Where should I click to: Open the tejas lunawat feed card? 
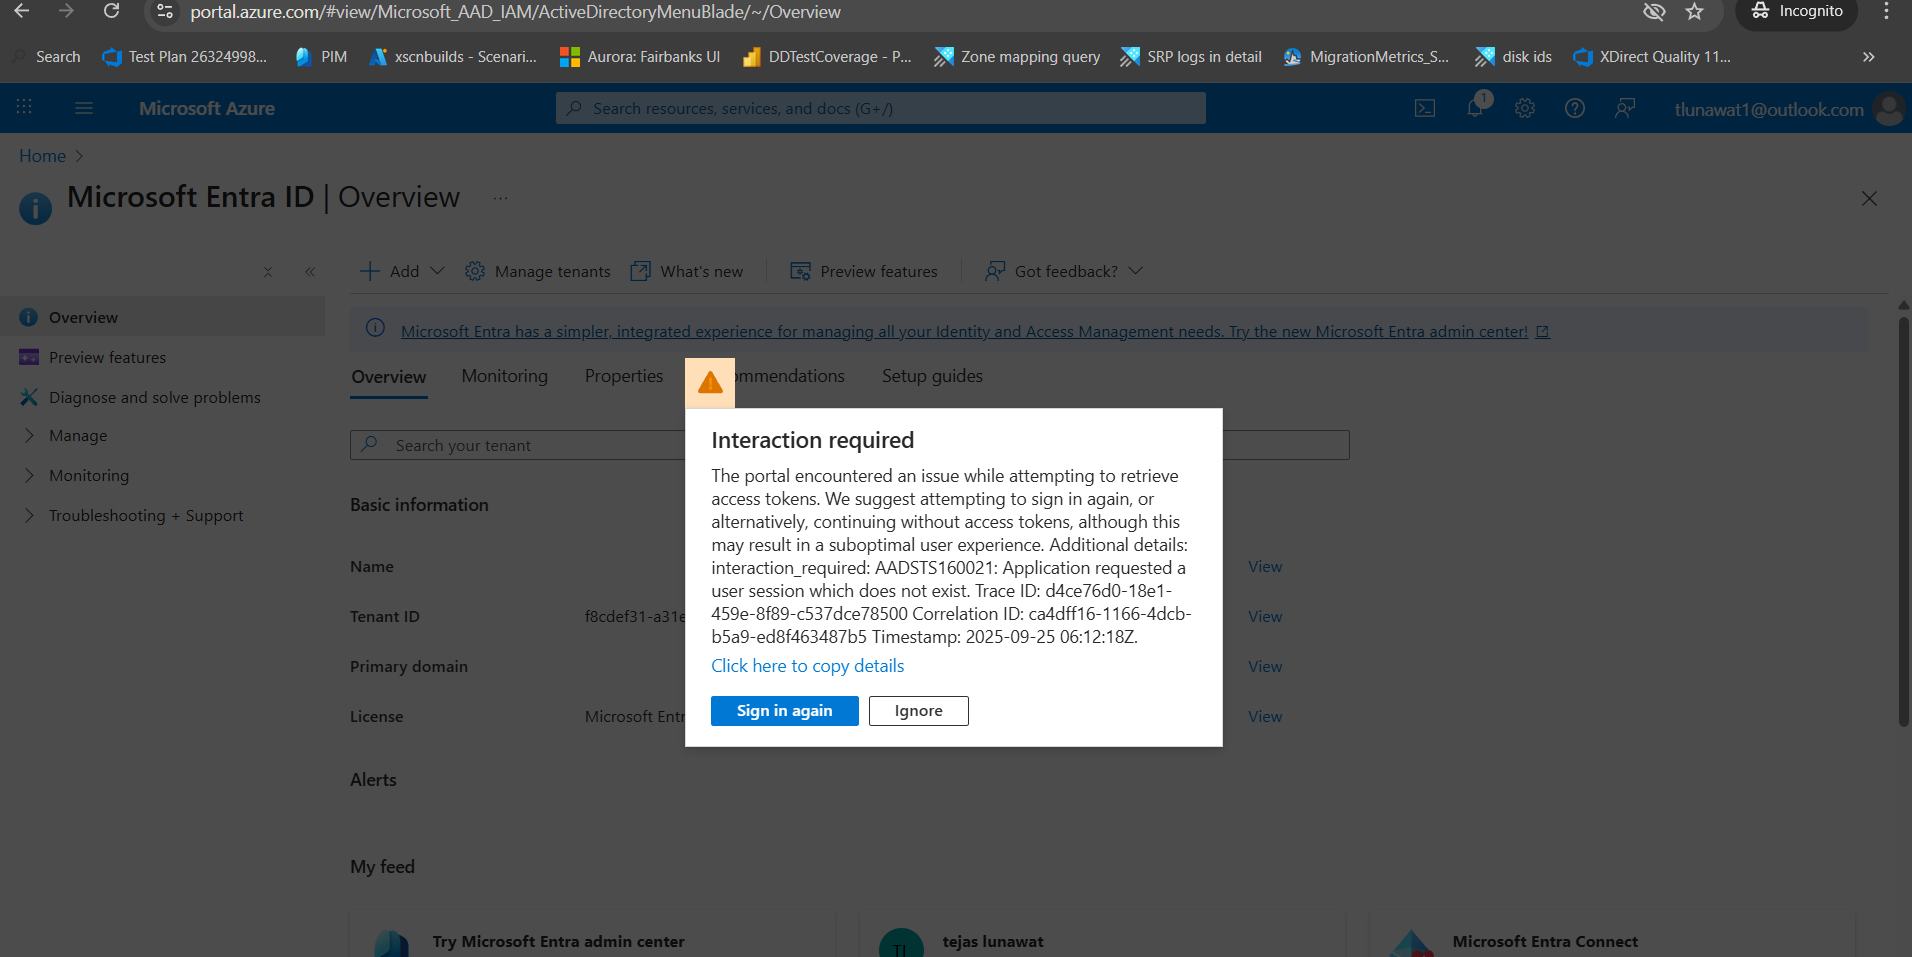[x=1102, y=935]
